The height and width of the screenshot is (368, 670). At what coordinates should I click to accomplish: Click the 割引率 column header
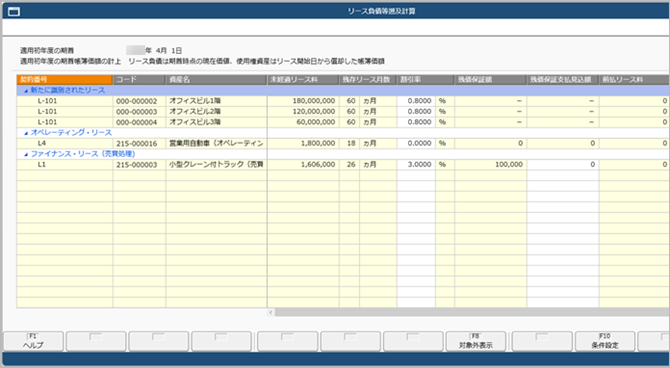[x=425, y=79]
